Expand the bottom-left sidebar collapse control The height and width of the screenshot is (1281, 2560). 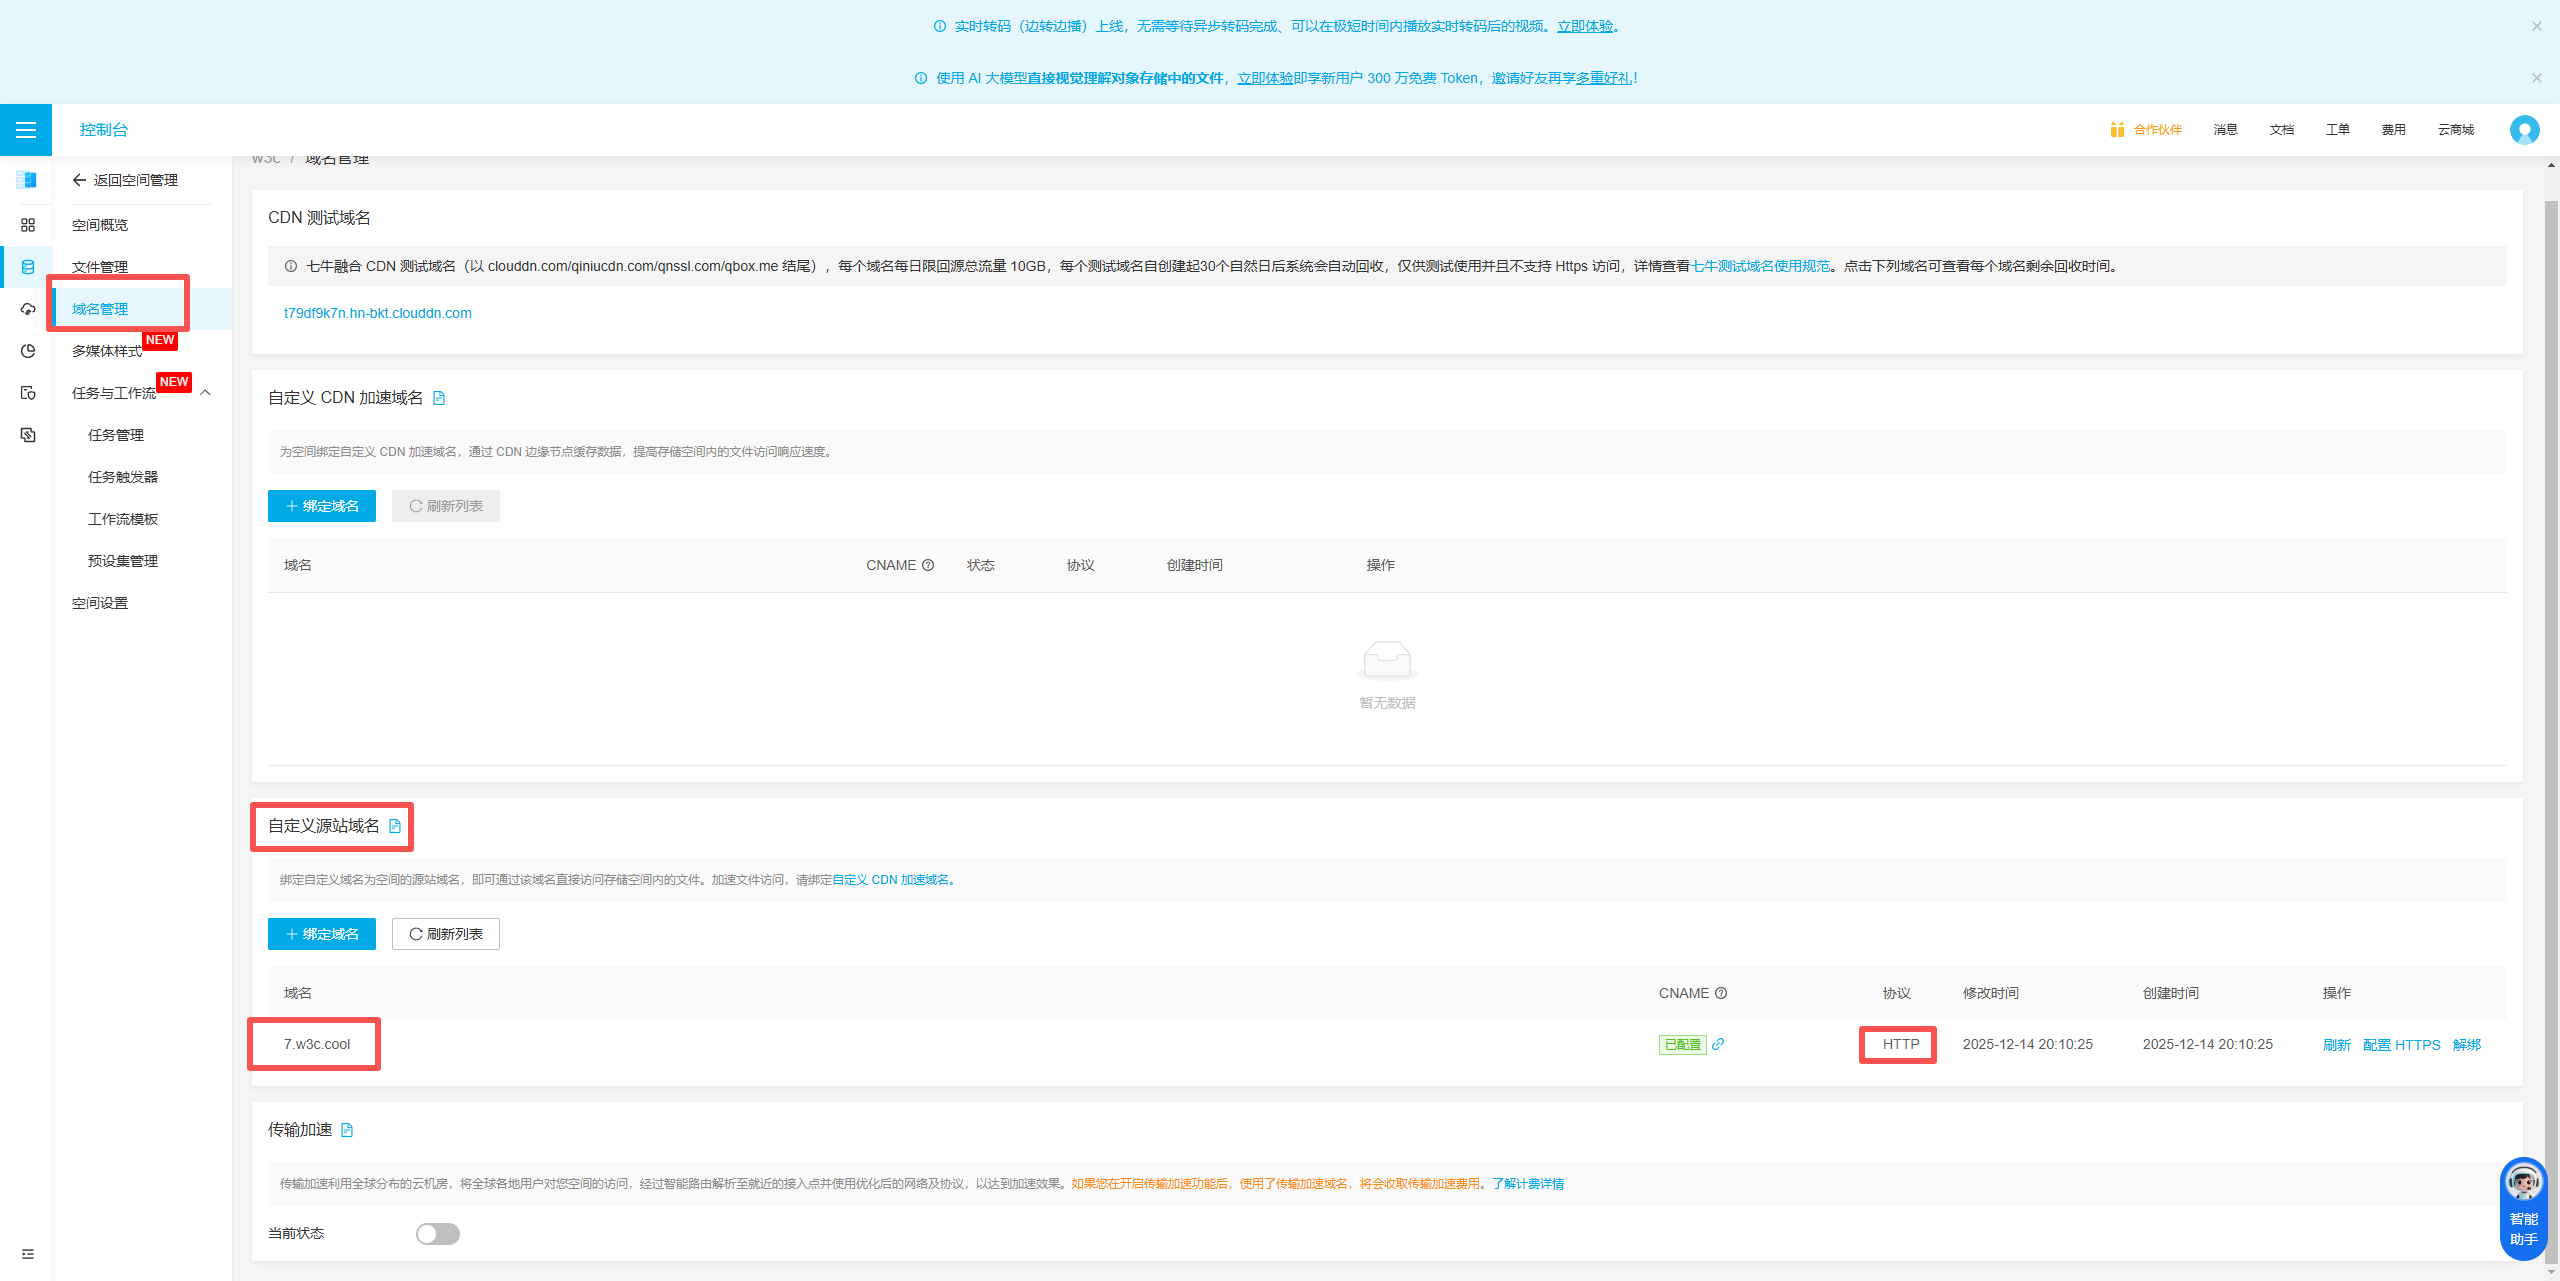(x=28, y=1254)
